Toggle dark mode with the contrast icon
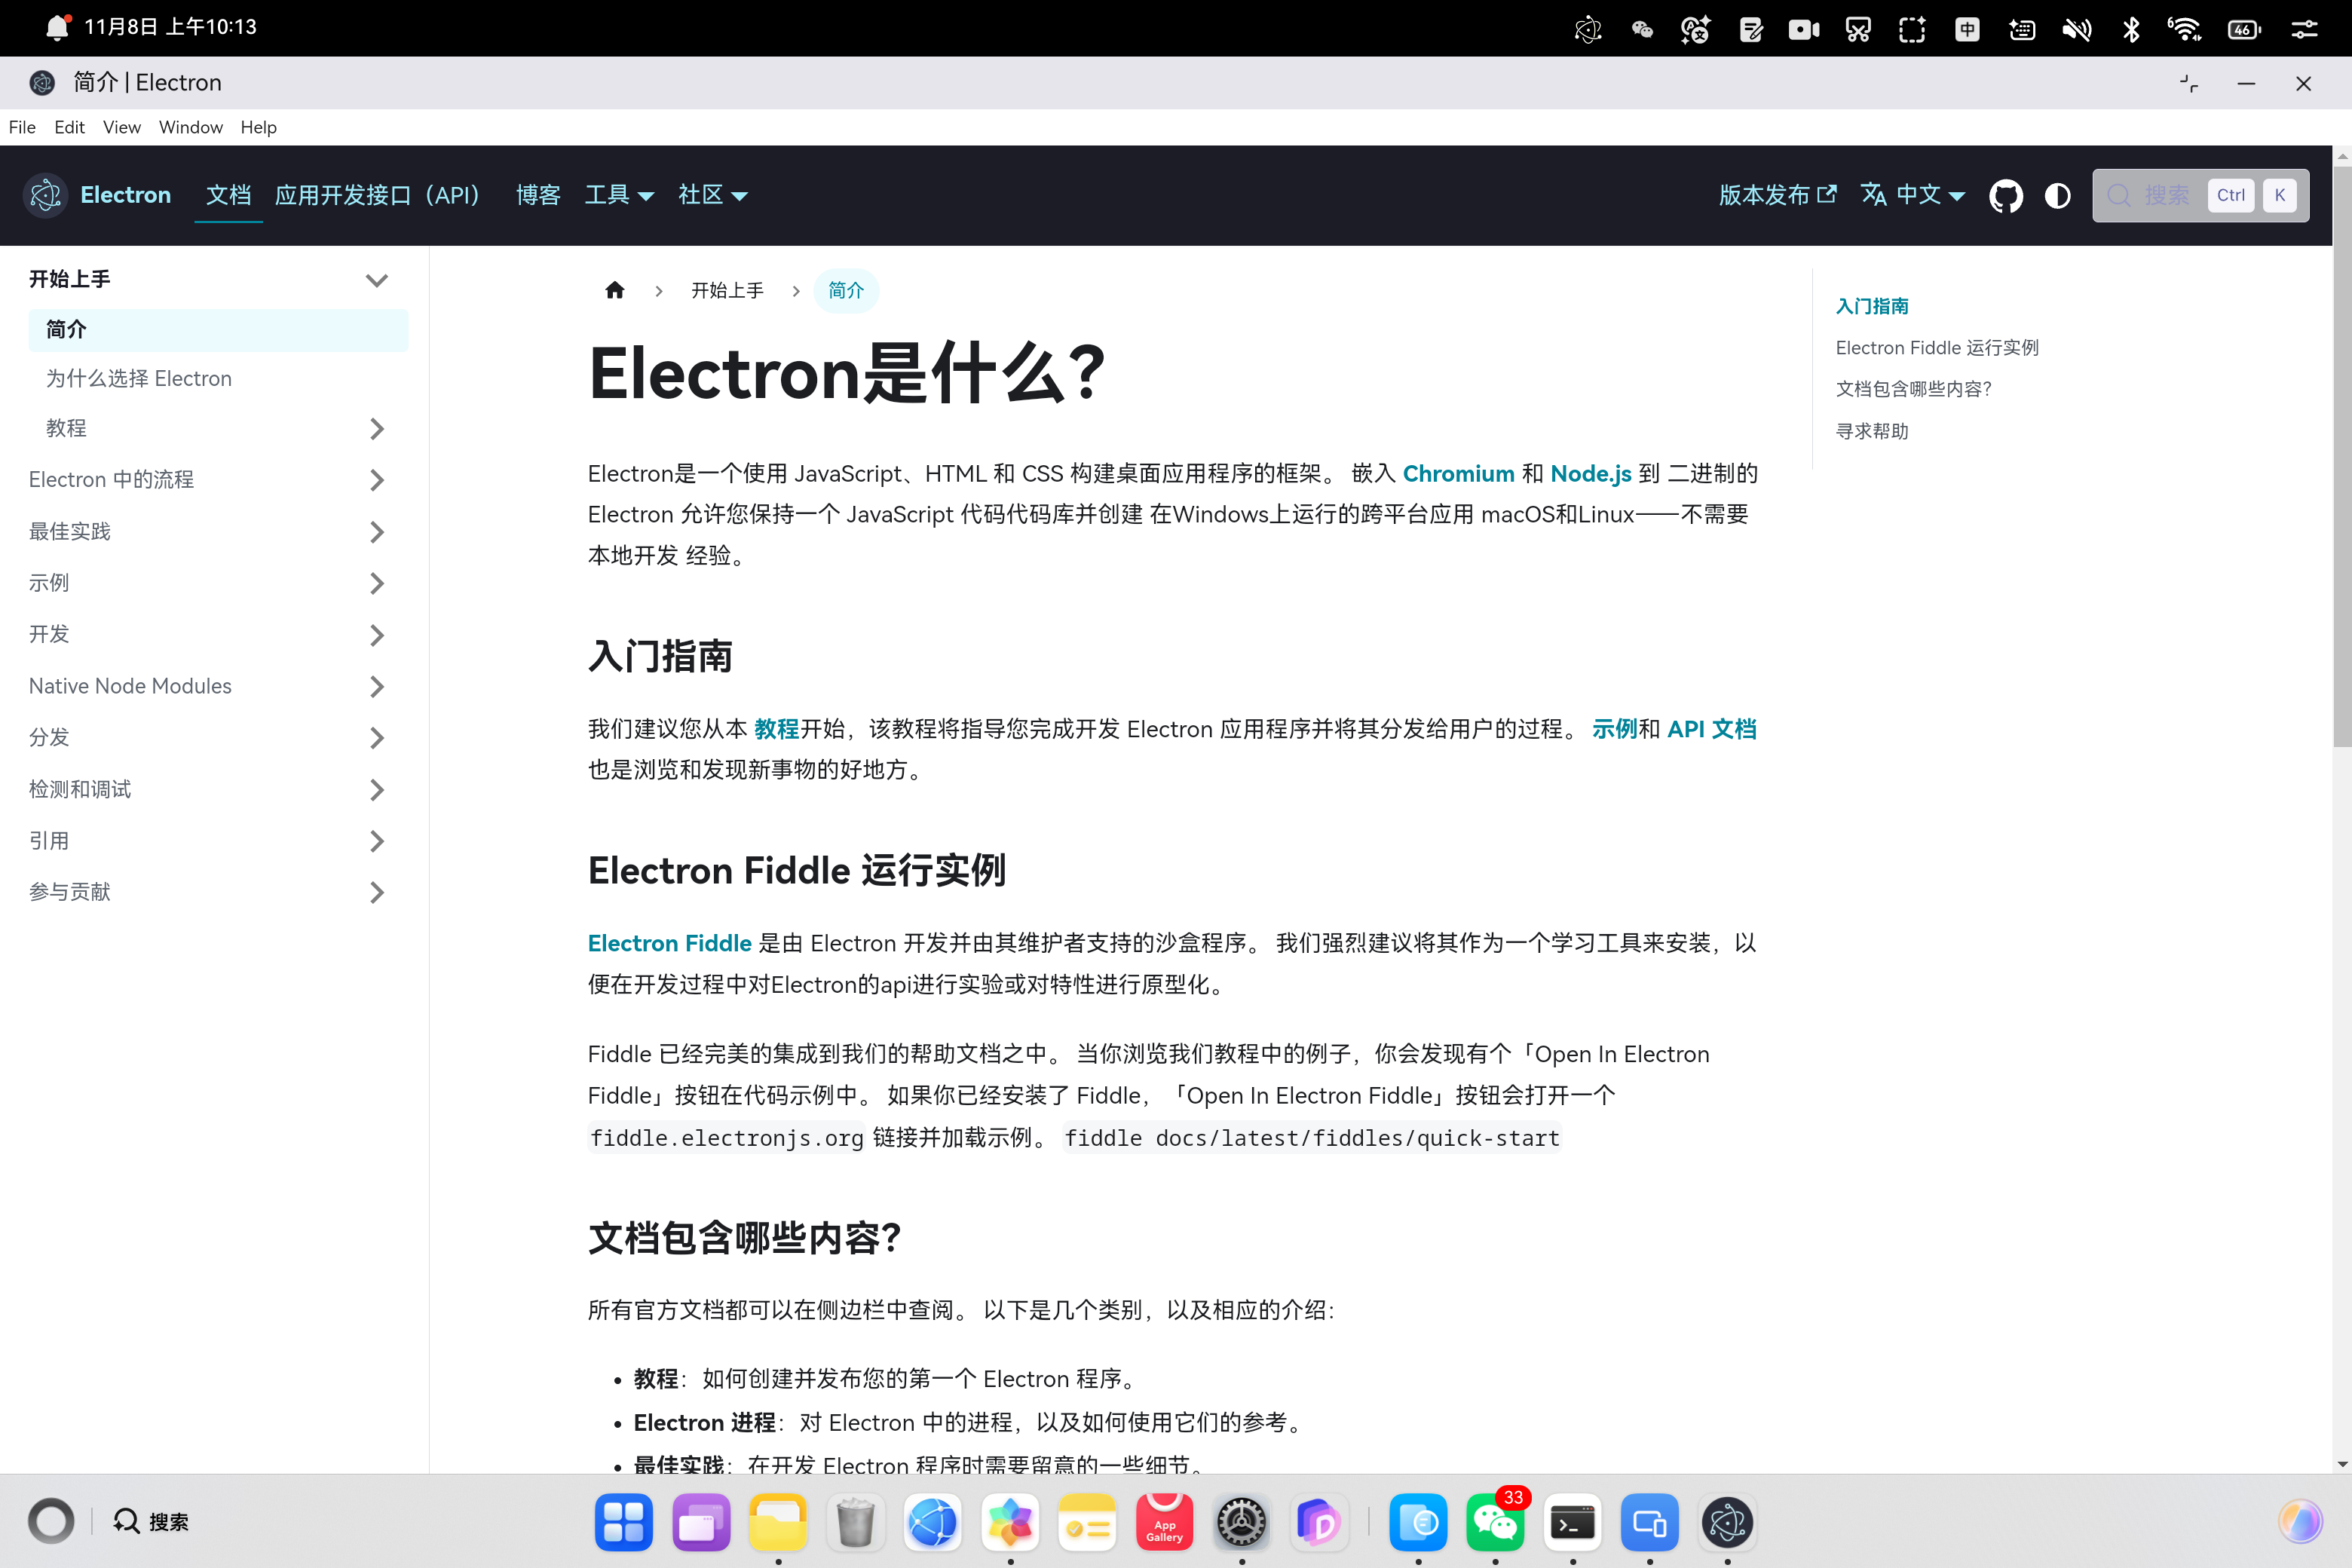Image resolution: width=2352 pixels, height=1568 pixels. coord(2058,195)
